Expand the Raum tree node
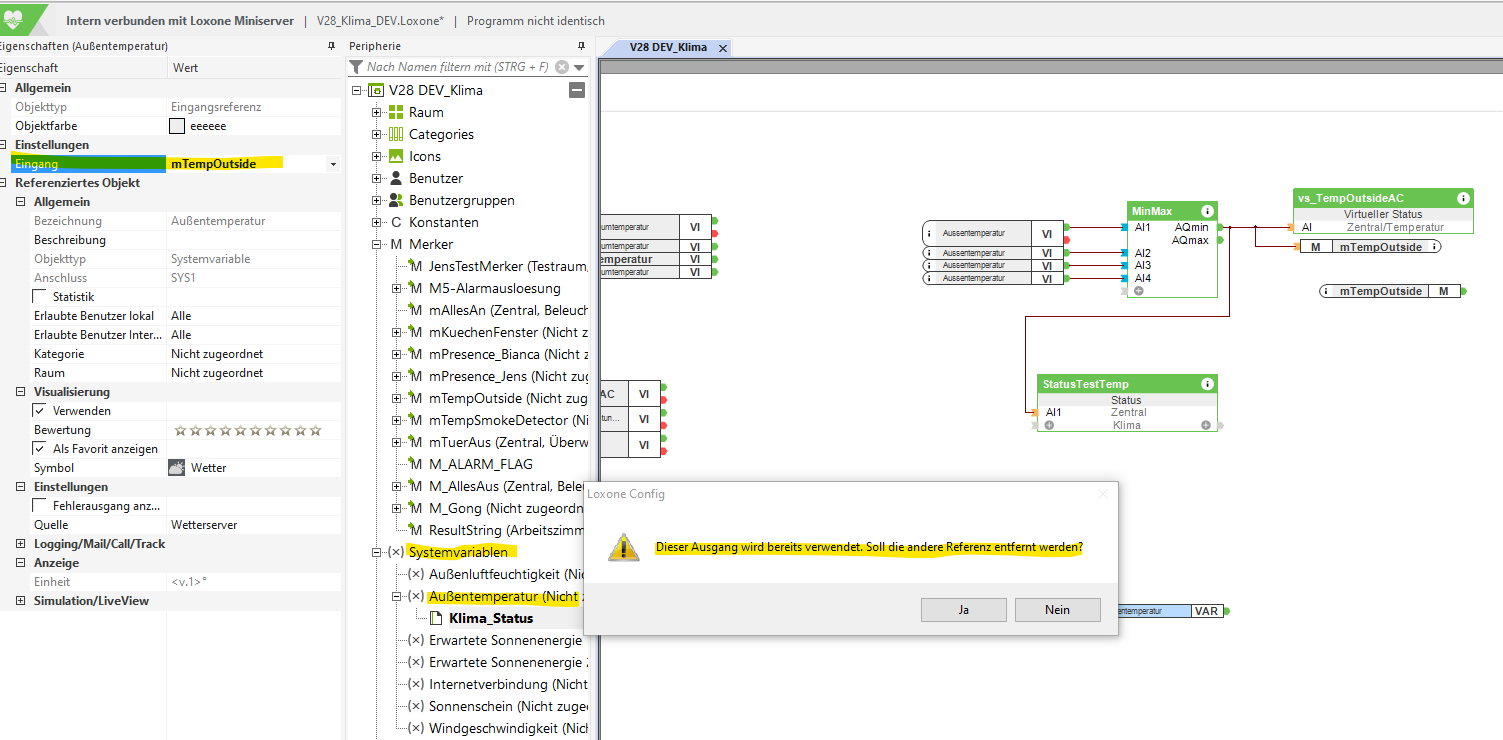 point(377,112)
